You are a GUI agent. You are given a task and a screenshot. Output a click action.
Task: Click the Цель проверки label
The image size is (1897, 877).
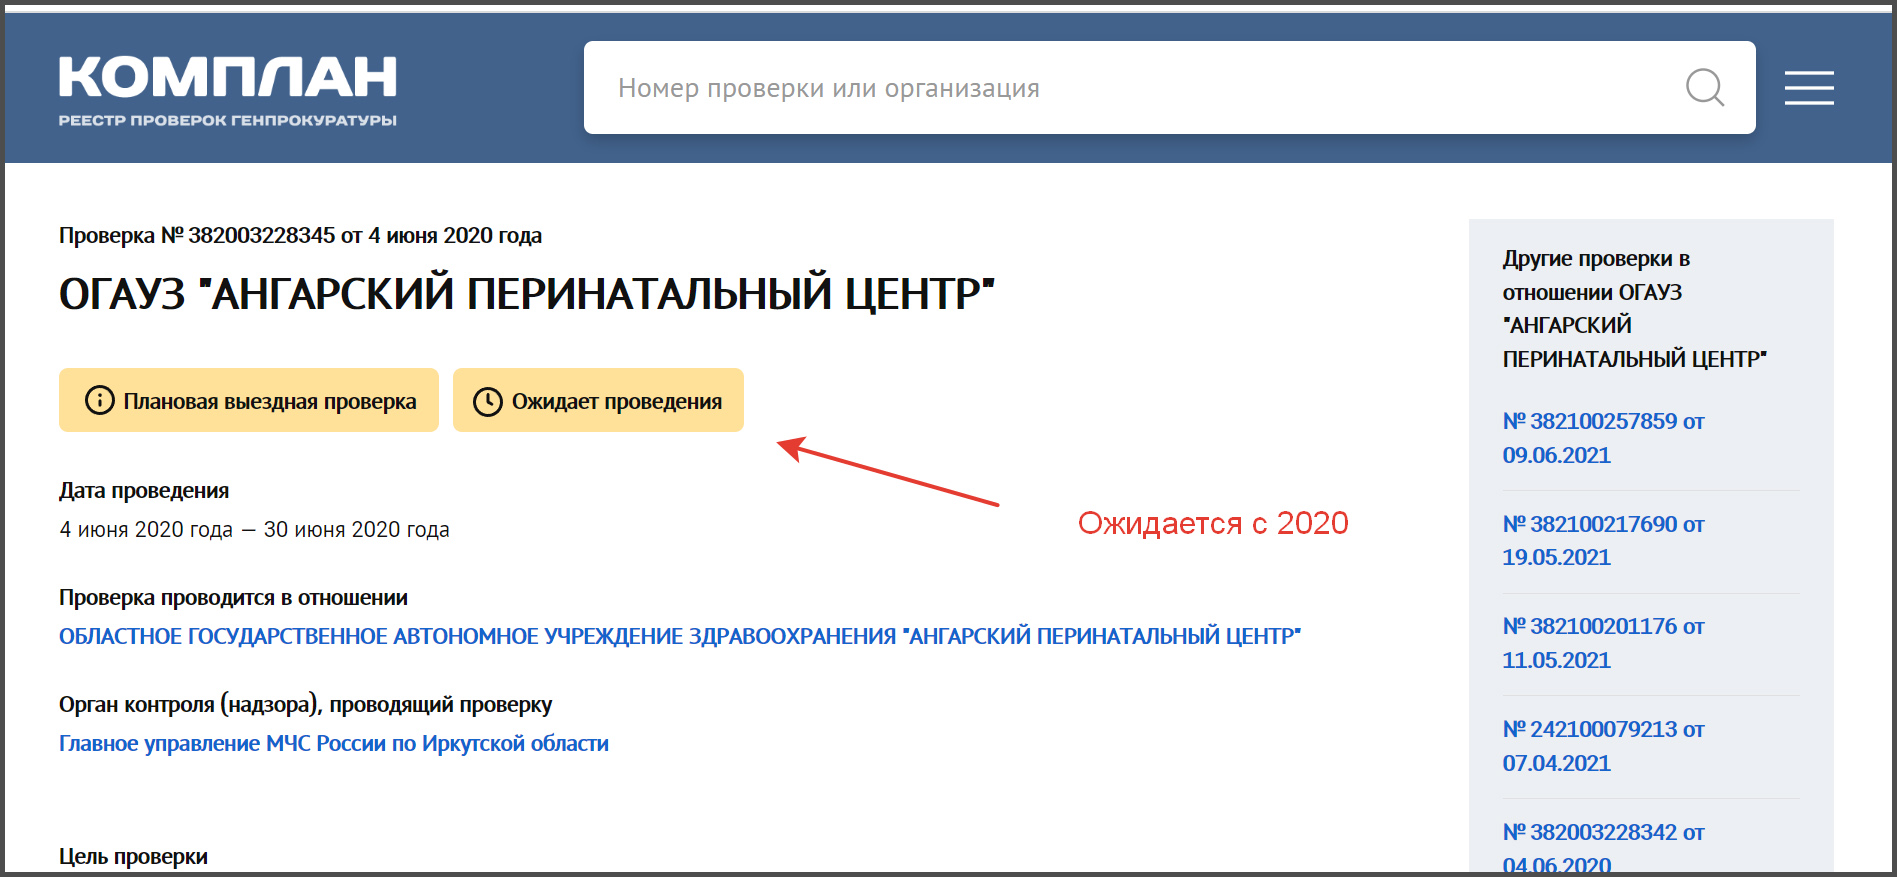pos(133,856)
